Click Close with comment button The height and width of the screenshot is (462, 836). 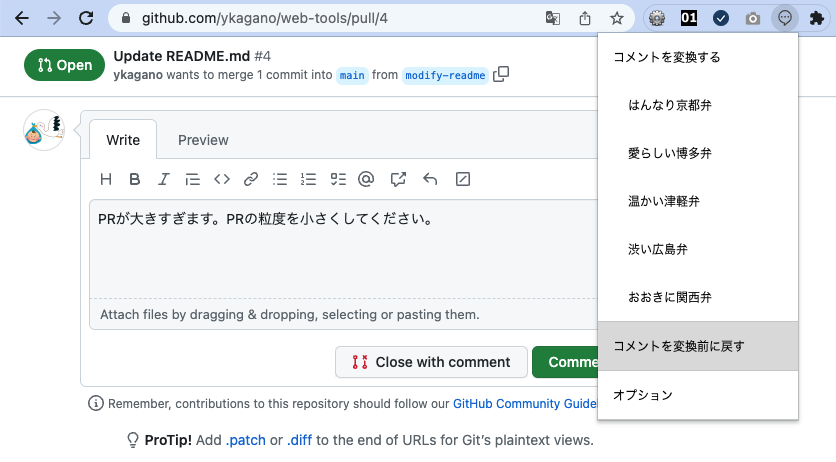tap(431, 362)
